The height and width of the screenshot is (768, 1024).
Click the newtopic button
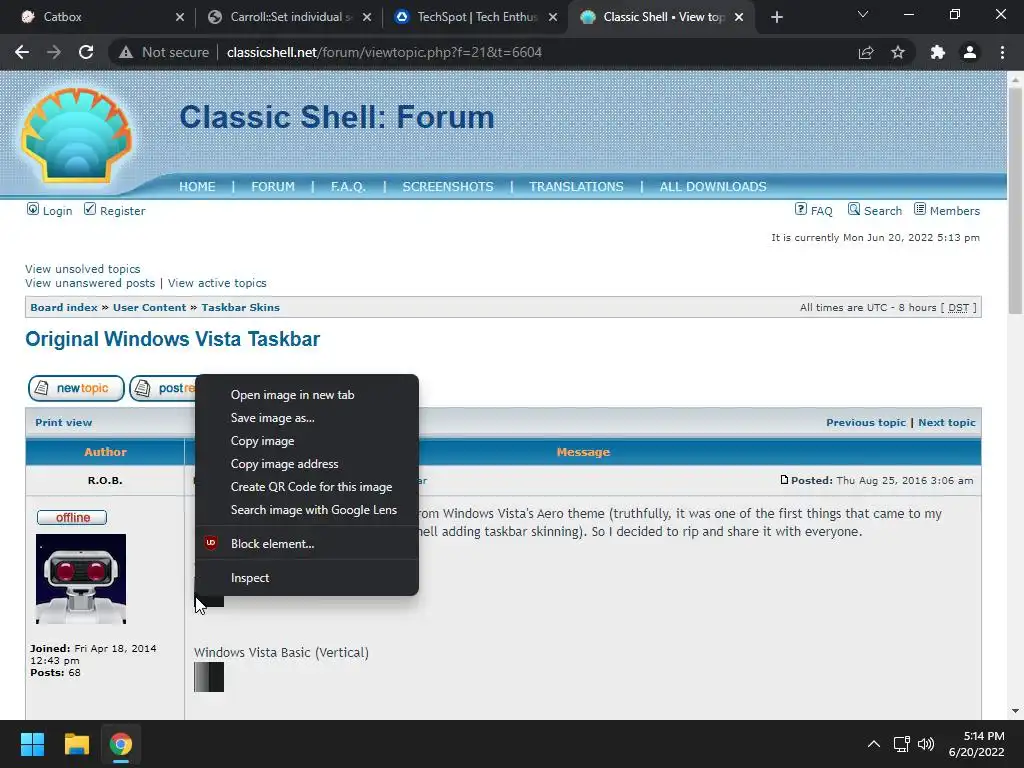[76, 388]
